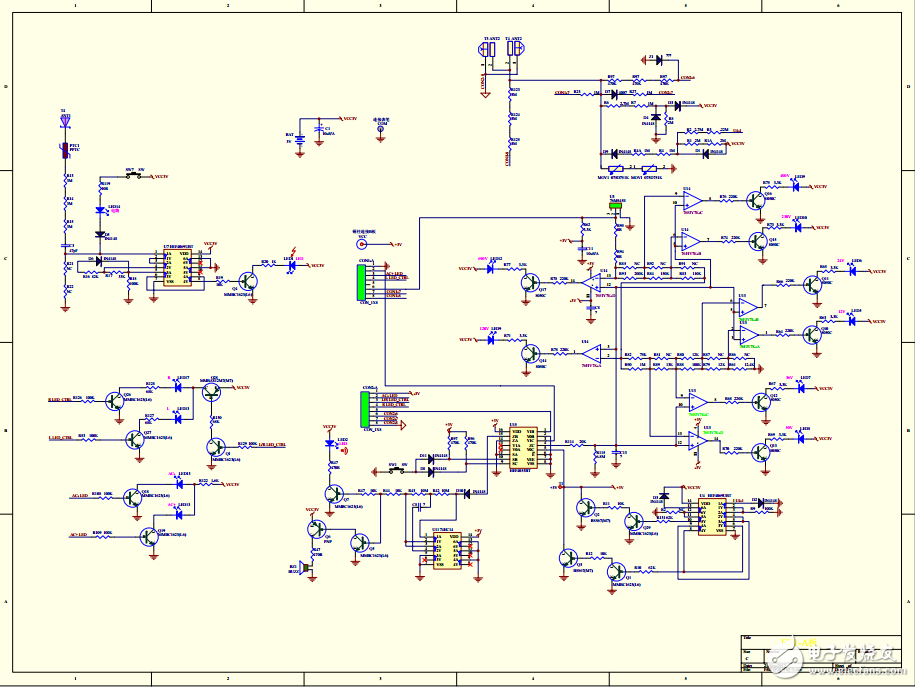Select the LED5 diode next to Q4
915x687 pixels.
tap(291, 266)
